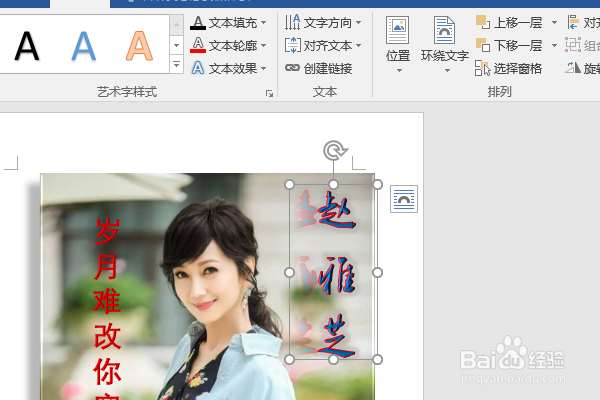Open the 上移一层 dropdown arrow
Viewport: 600px width, 400px height.
point(554,23)
